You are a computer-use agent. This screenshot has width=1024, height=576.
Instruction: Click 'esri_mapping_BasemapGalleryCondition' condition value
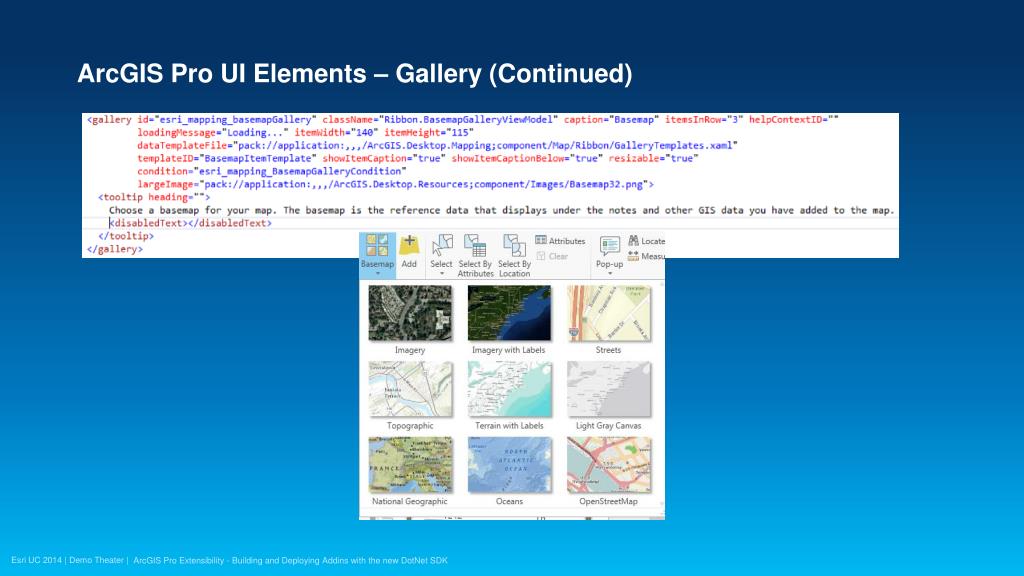300,171
